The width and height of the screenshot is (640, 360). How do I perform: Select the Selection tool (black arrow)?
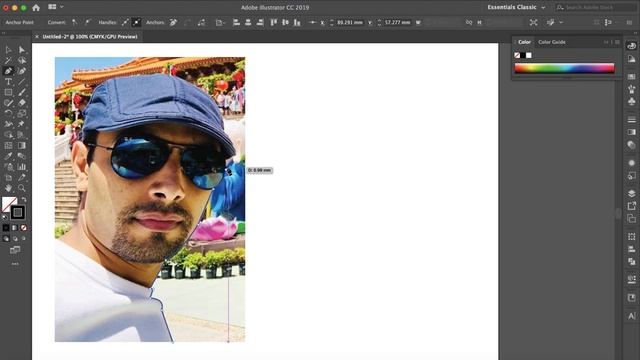[x=8, y=50]
